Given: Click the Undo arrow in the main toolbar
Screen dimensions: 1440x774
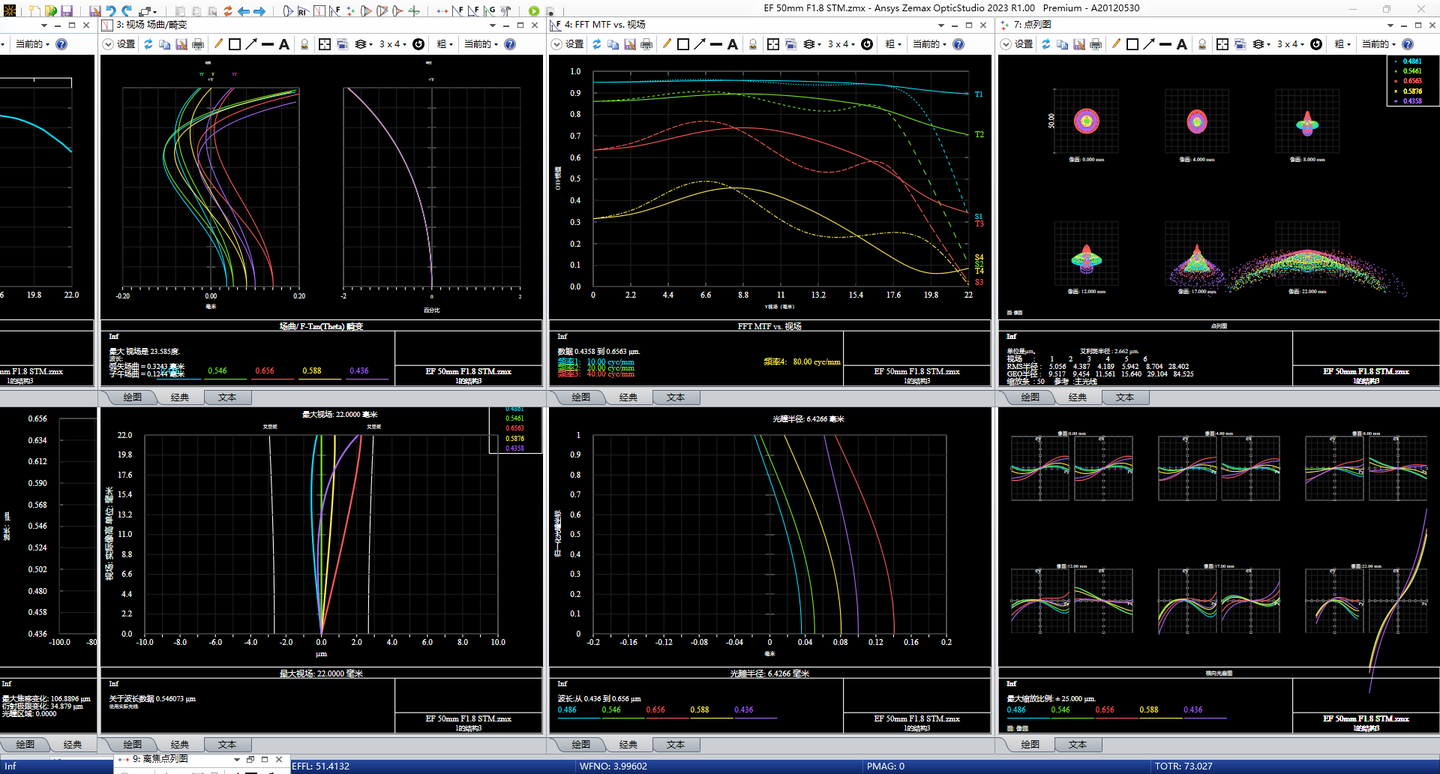Looking at the screenshot, I should 112,11.
